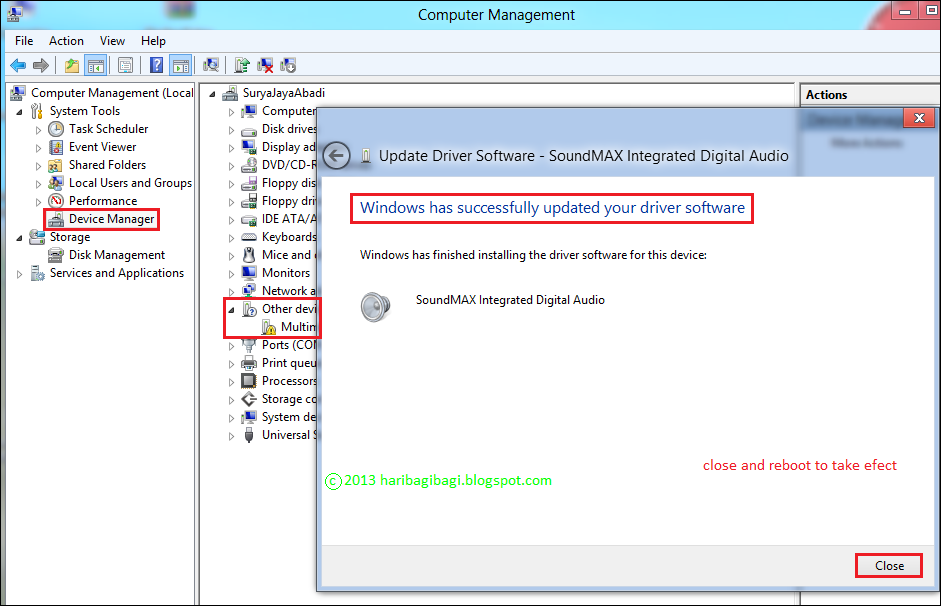941x606 pixels.
Task: Expand the Task Scheduler node
Action: coord(38,130)
